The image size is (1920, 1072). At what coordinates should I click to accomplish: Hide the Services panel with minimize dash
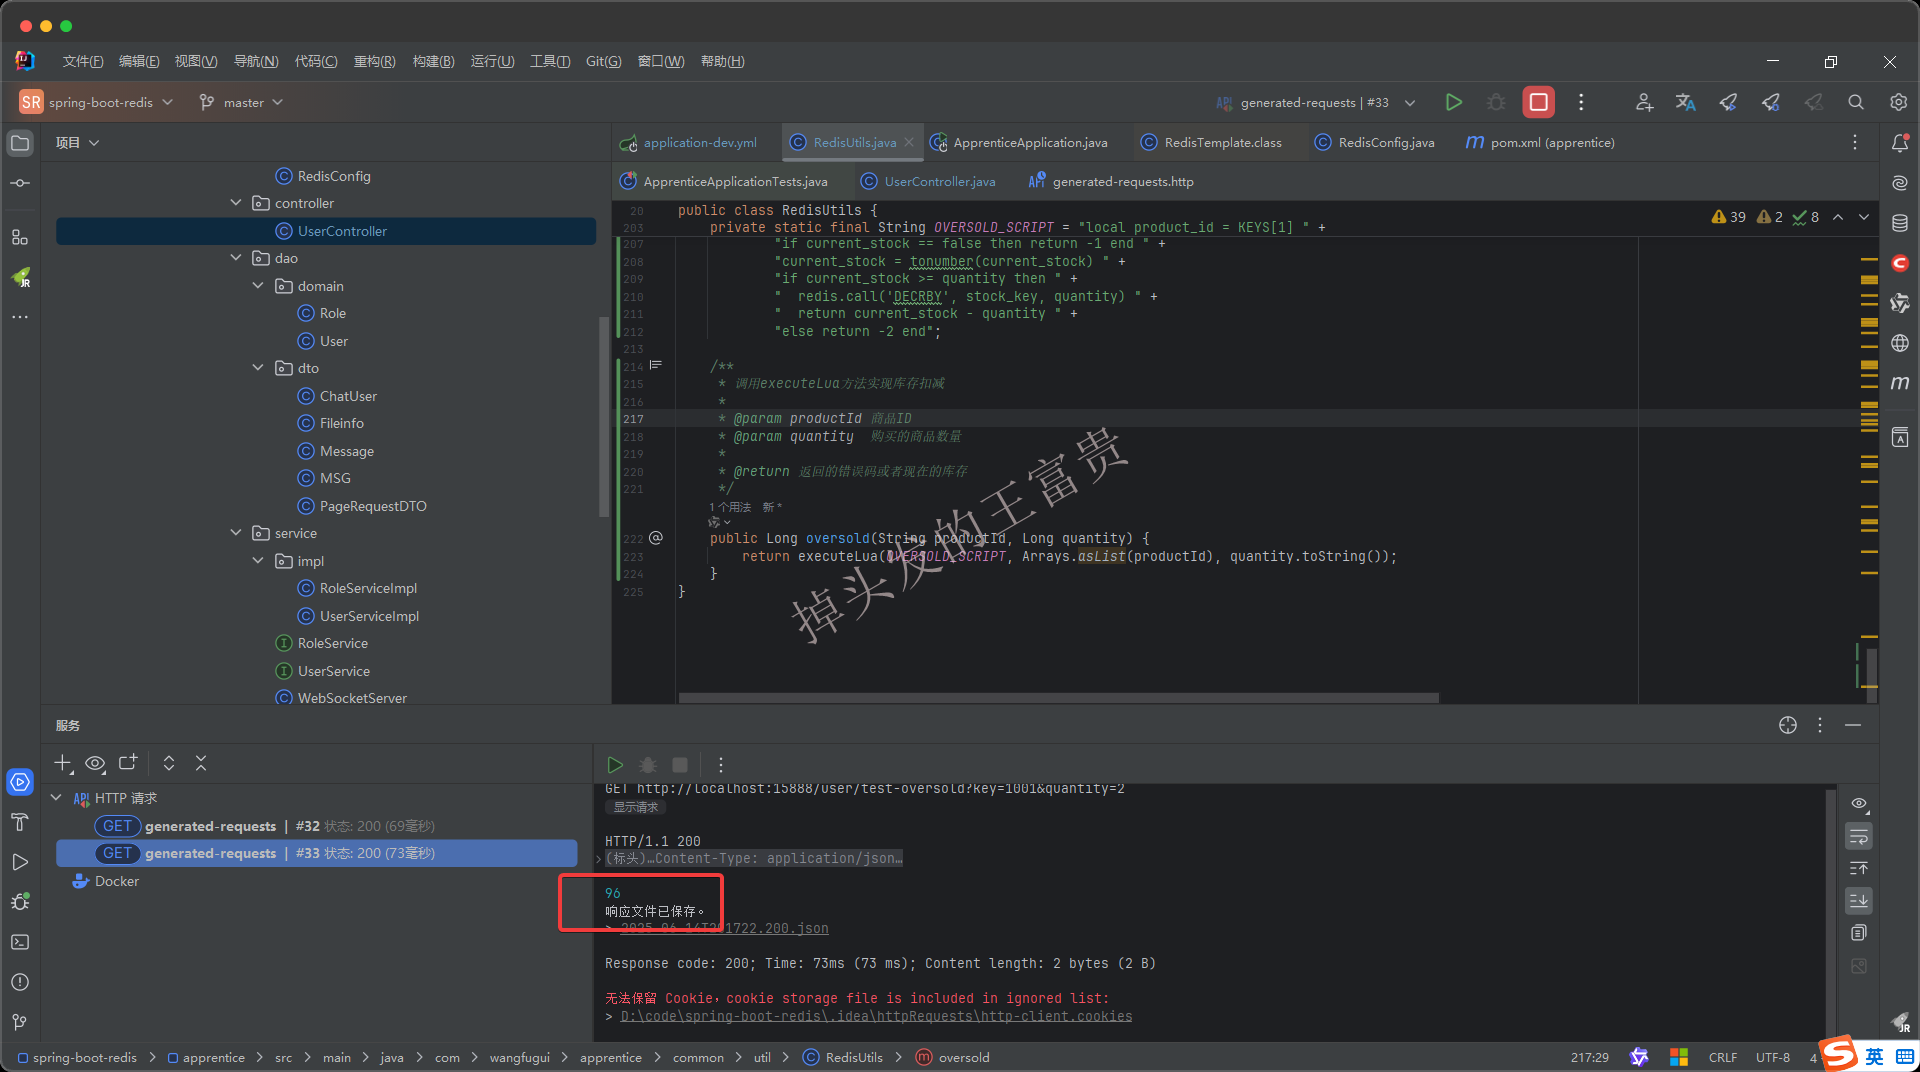(1853, 725)
